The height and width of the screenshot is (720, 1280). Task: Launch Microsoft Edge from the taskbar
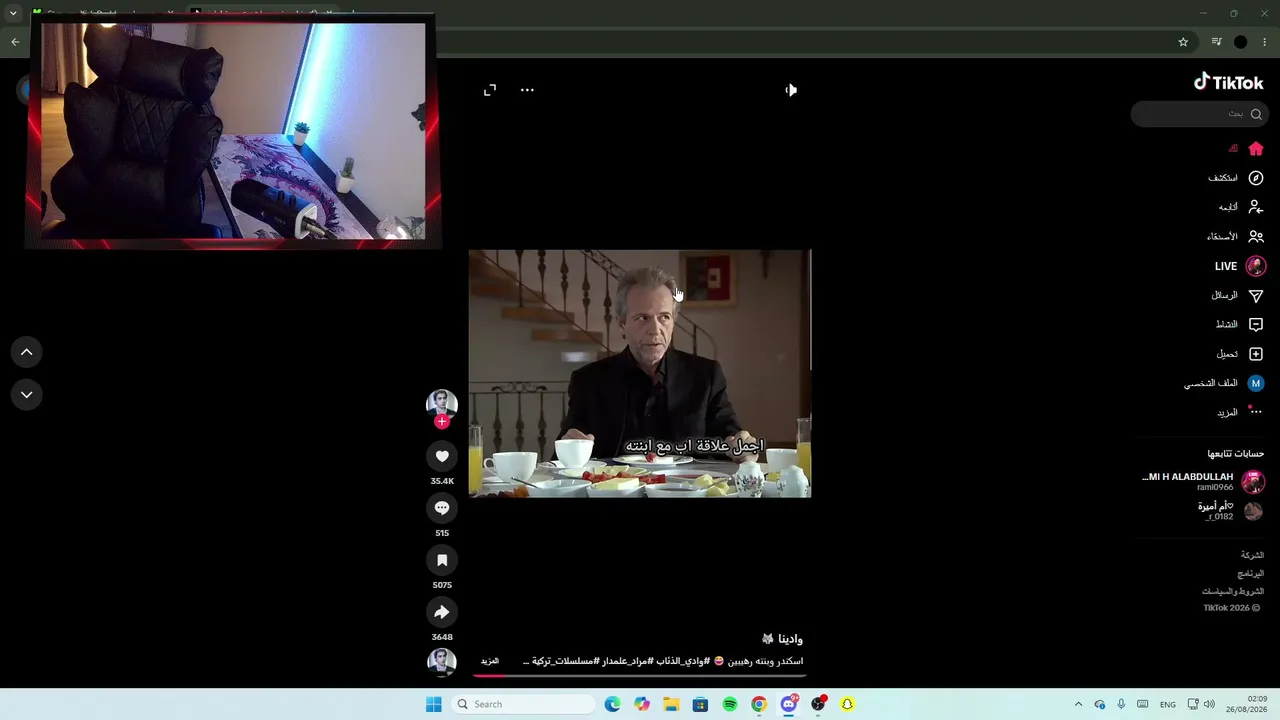[613, 704]
